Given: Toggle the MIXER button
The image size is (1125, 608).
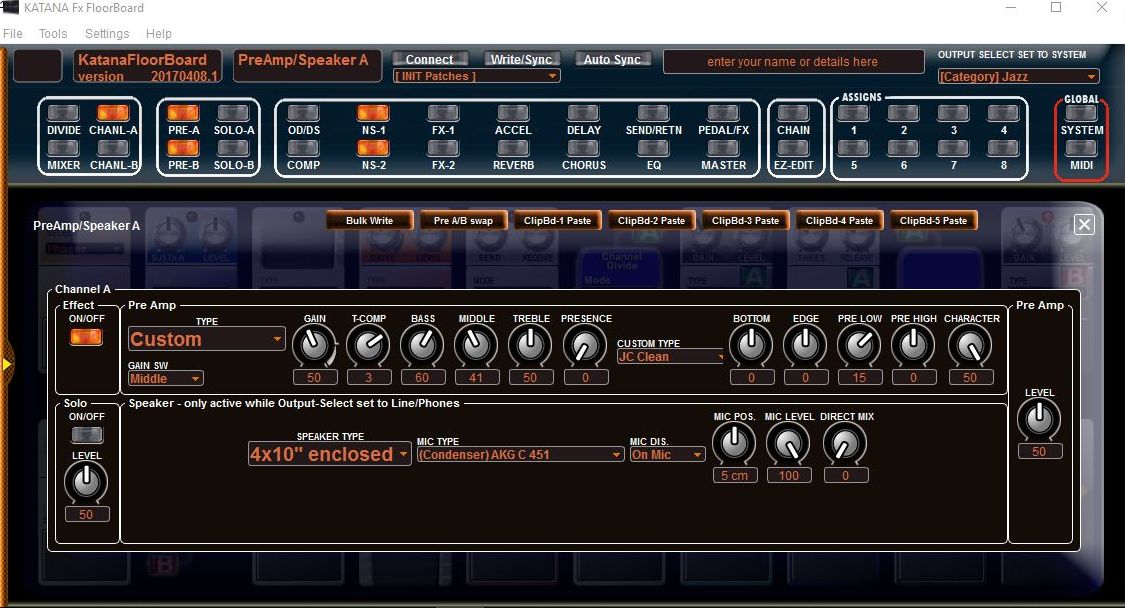Looking at the screenshot, I should (x=63, y=148).
